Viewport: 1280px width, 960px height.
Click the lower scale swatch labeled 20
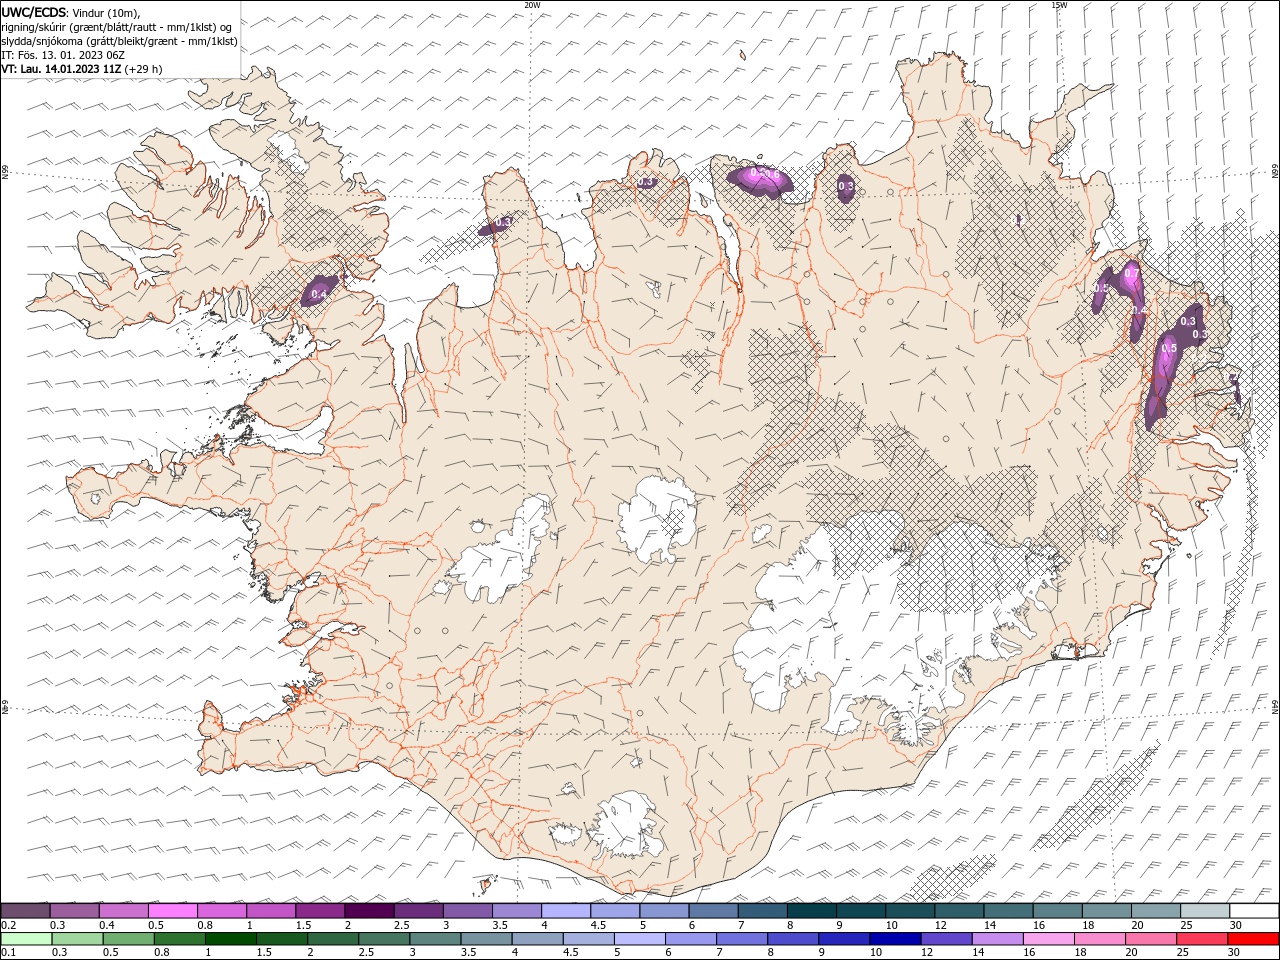click(1149, 939)
